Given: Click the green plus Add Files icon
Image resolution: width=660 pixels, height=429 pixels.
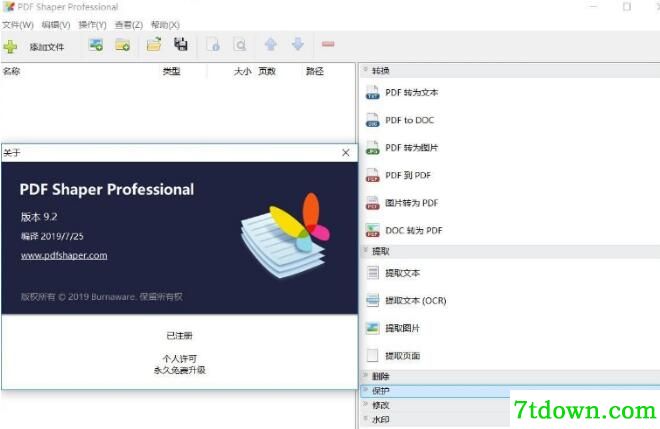Looking at the screenshot, I should coord(10,46).
